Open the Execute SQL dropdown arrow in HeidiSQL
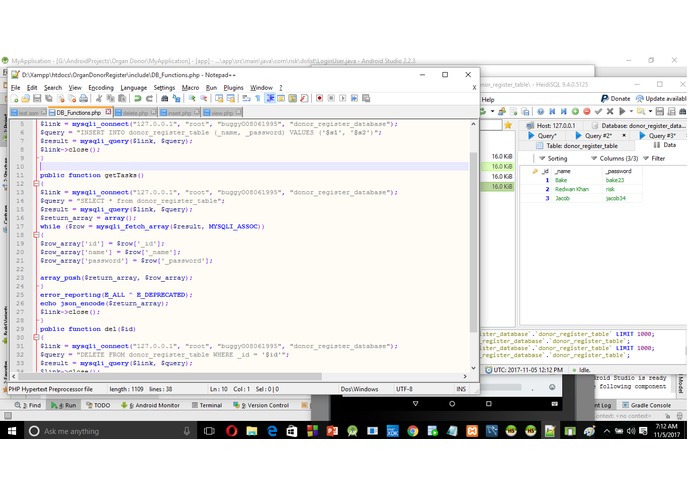The image size is (695, 494). [631, 111]
